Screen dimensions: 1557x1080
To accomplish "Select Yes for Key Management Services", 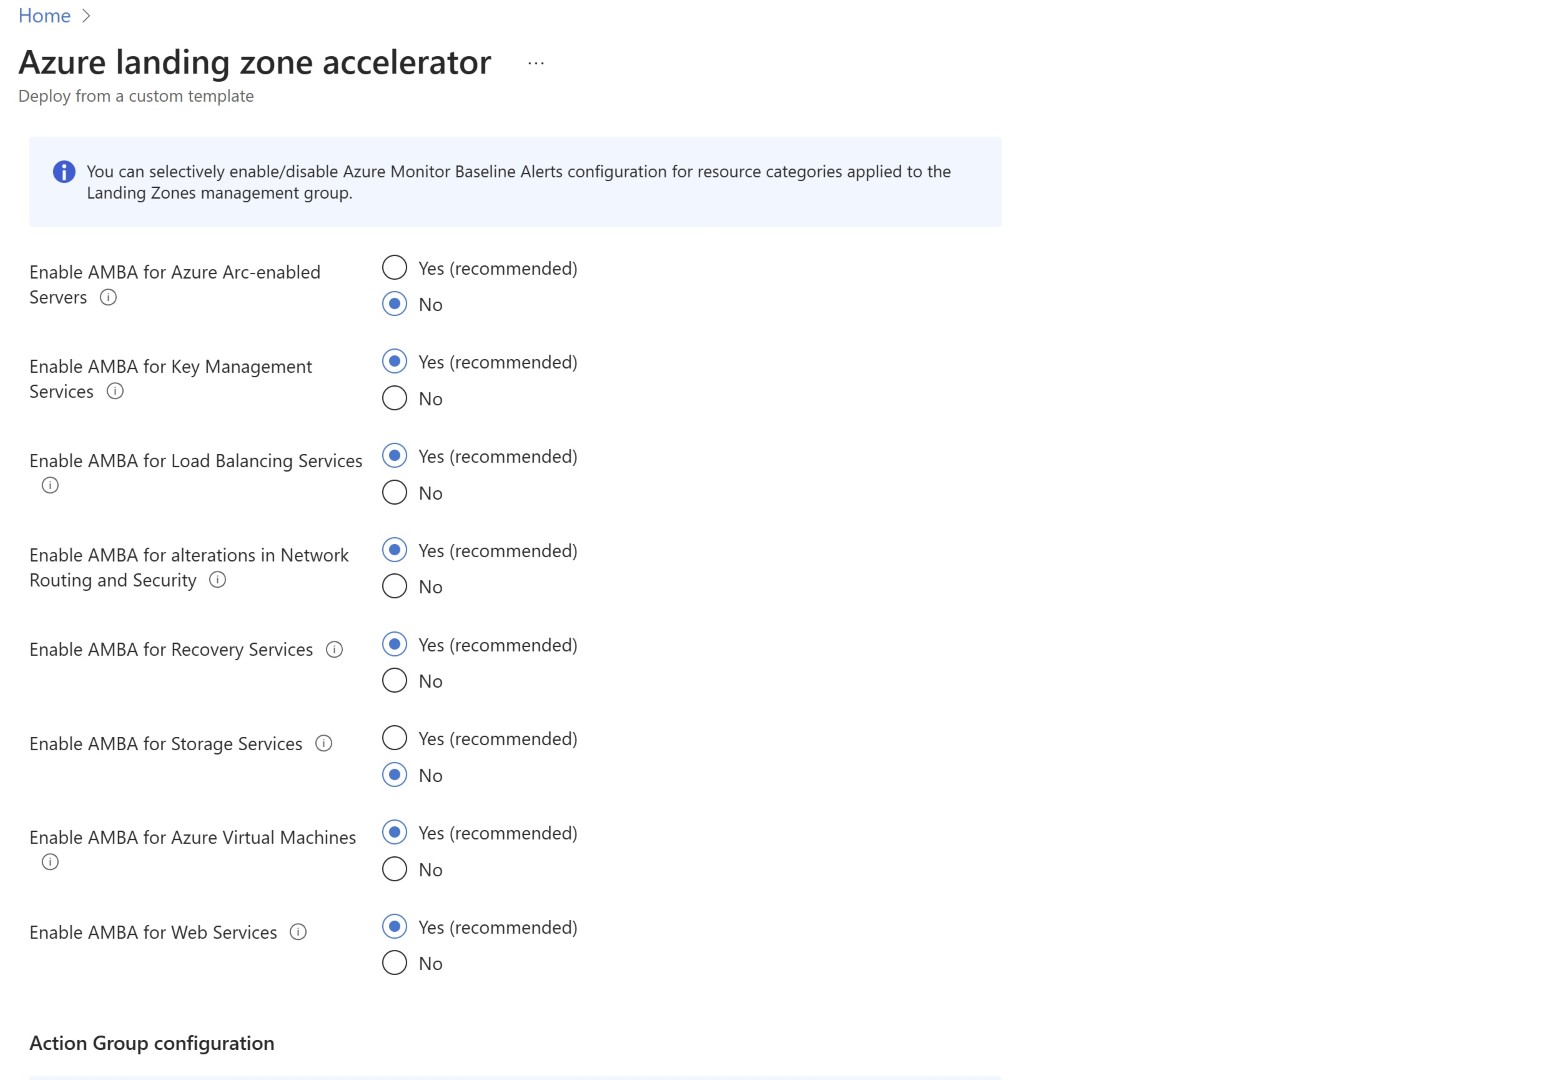I will pos(395,362).
